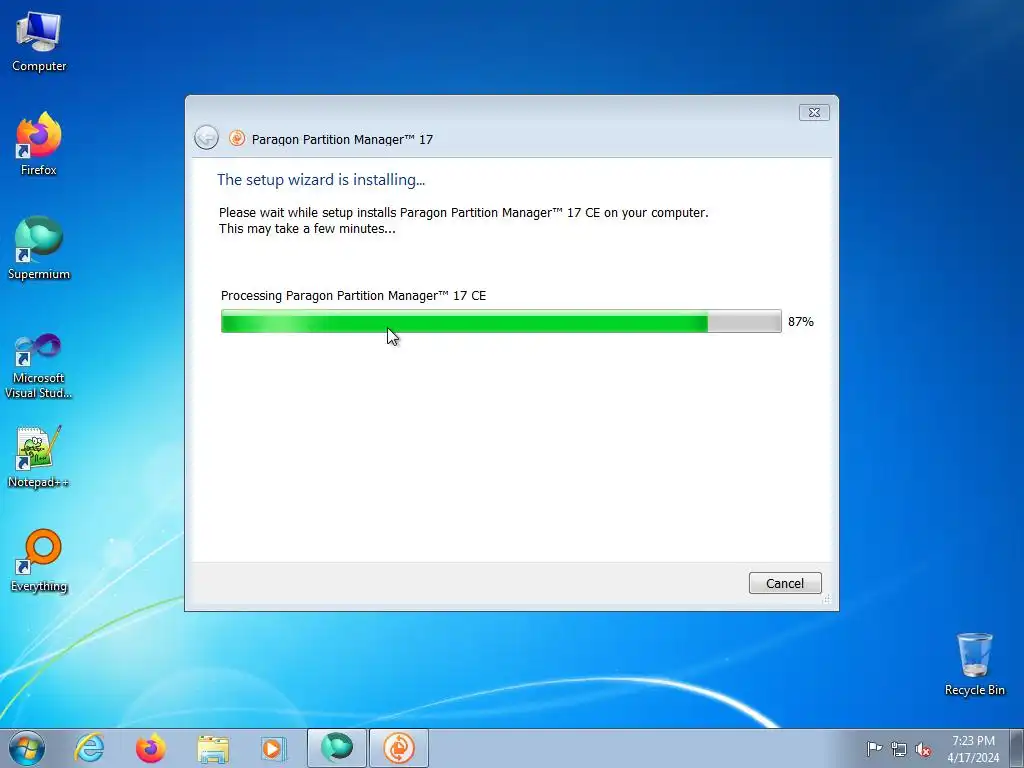Click the back arrow in setup wizard
This screenshot has width=1024, height=768.
click(206, 138)
